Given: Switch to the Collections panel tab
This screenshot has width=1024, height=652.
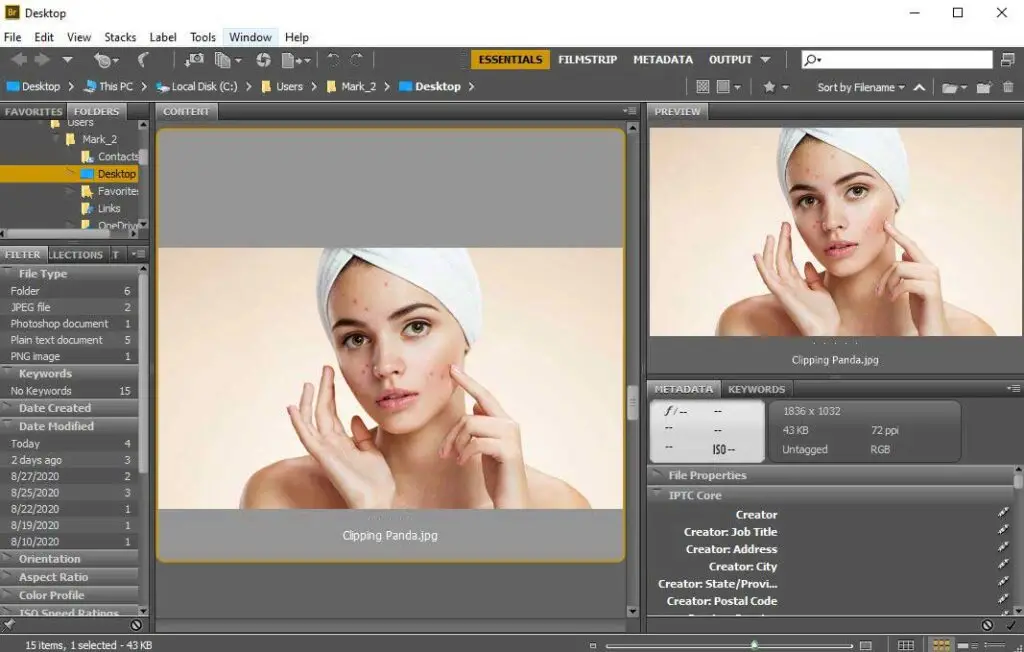Looking at the screenshot, I should click(76, 255).
